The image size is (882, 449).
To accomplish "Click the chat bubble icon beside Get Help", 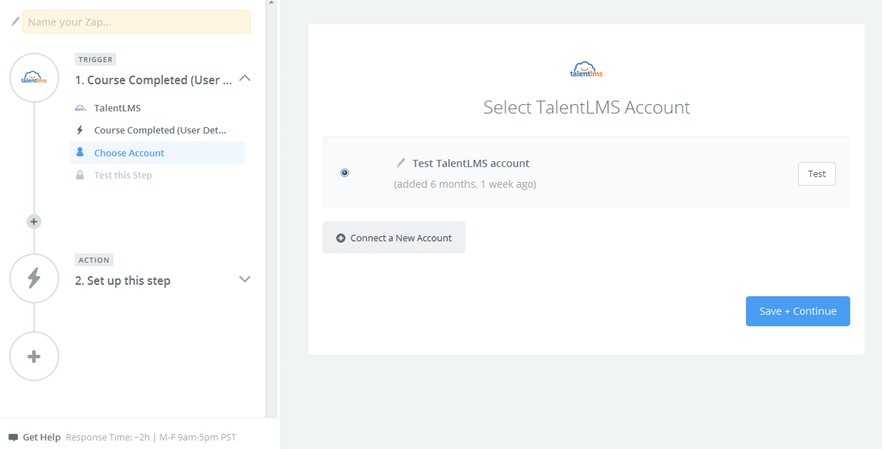I will (13, 438).
